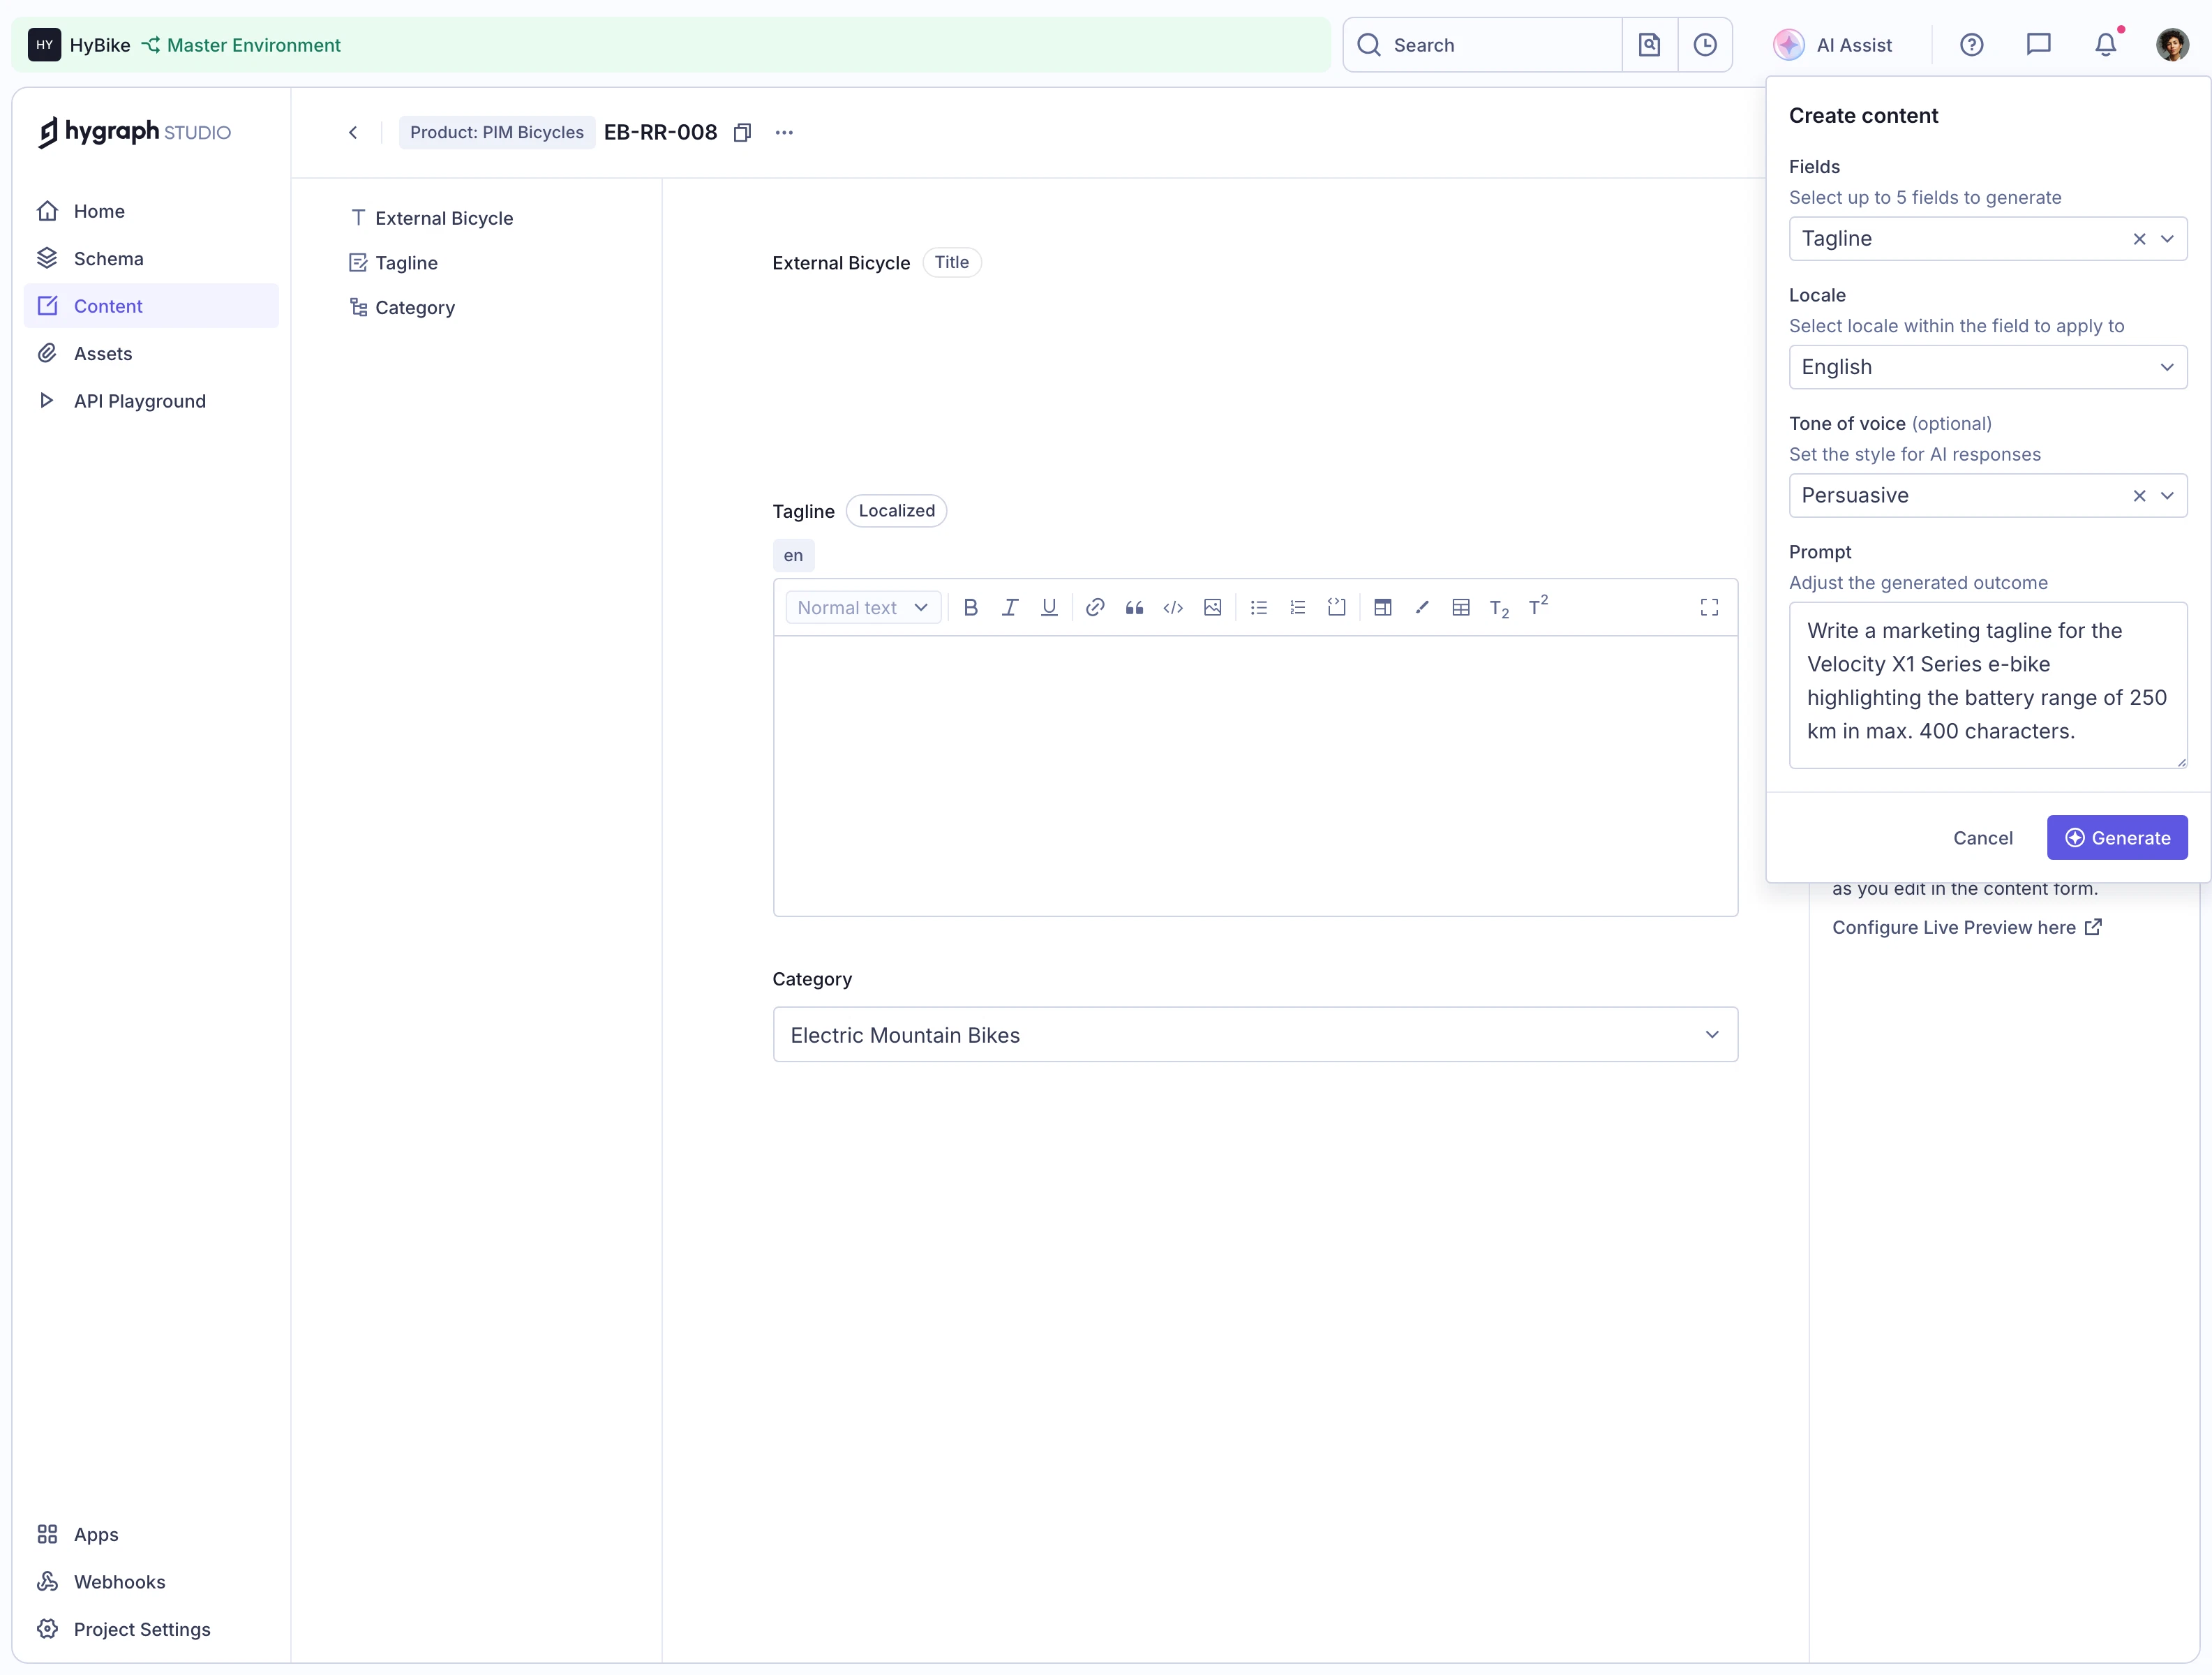Focus the Search field
The image size is (2212, 1675).
pyautogui.click(x=1482, y=45)
